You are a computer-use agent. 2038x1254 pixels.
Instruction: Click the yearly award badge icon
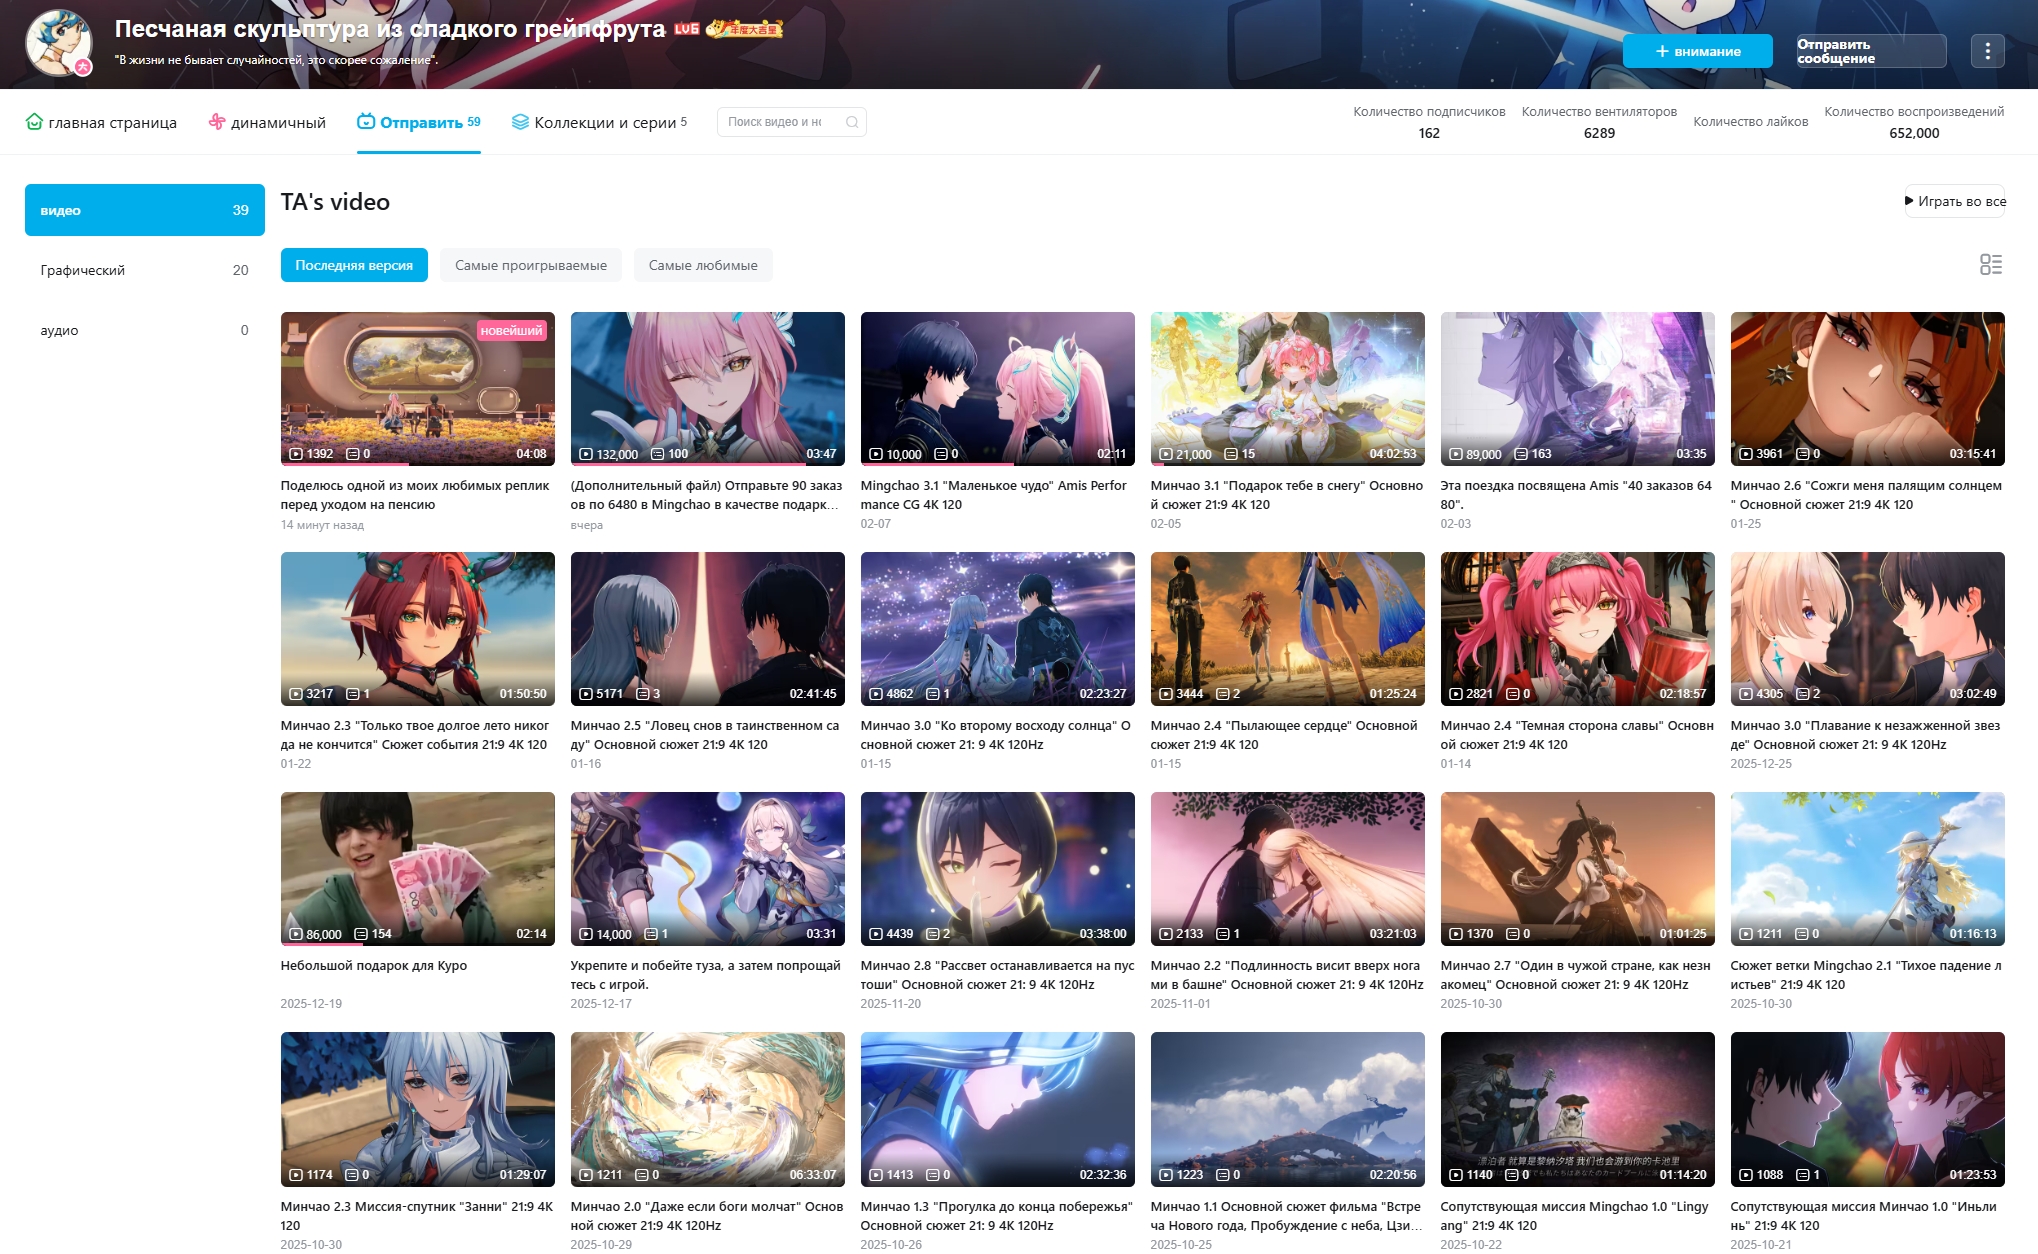744,29
